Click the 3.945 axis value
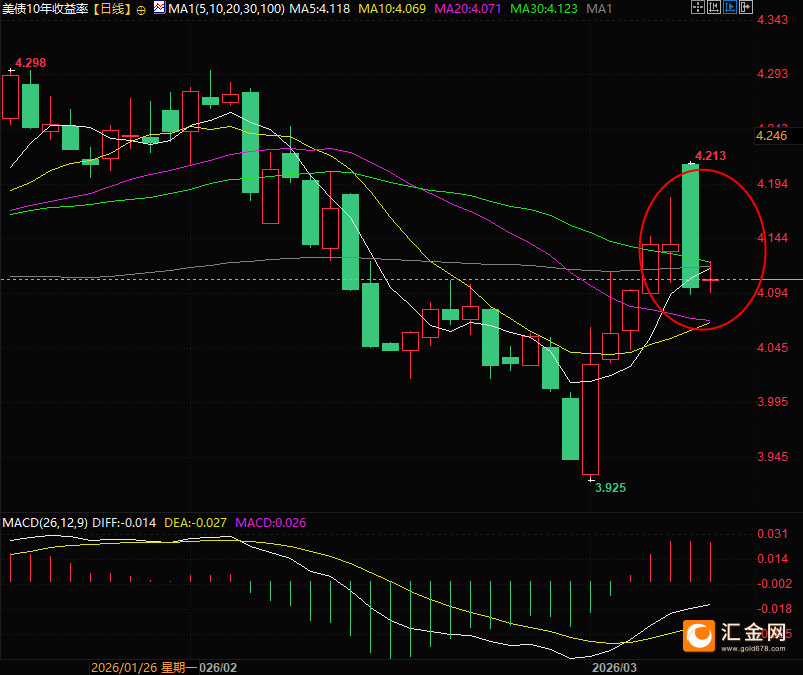803x675 pixels. [772, 457]
